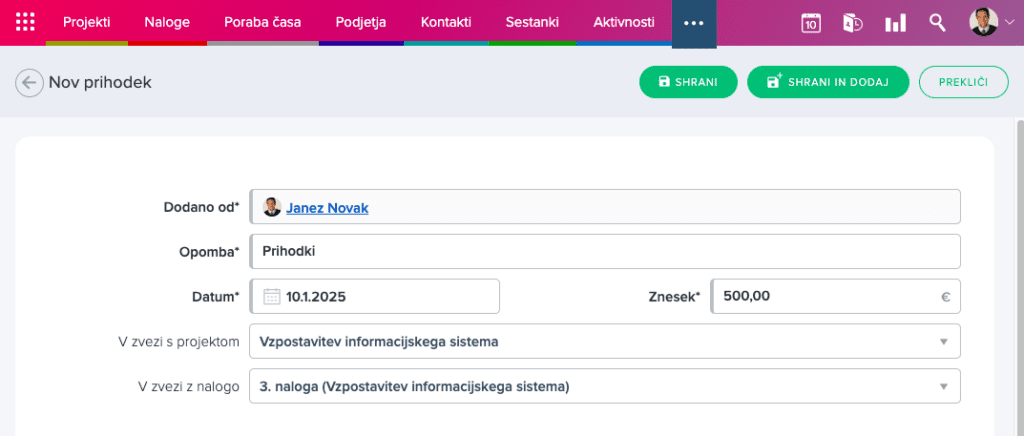Cancel with the Prekliči button

(x=963, y=82)
